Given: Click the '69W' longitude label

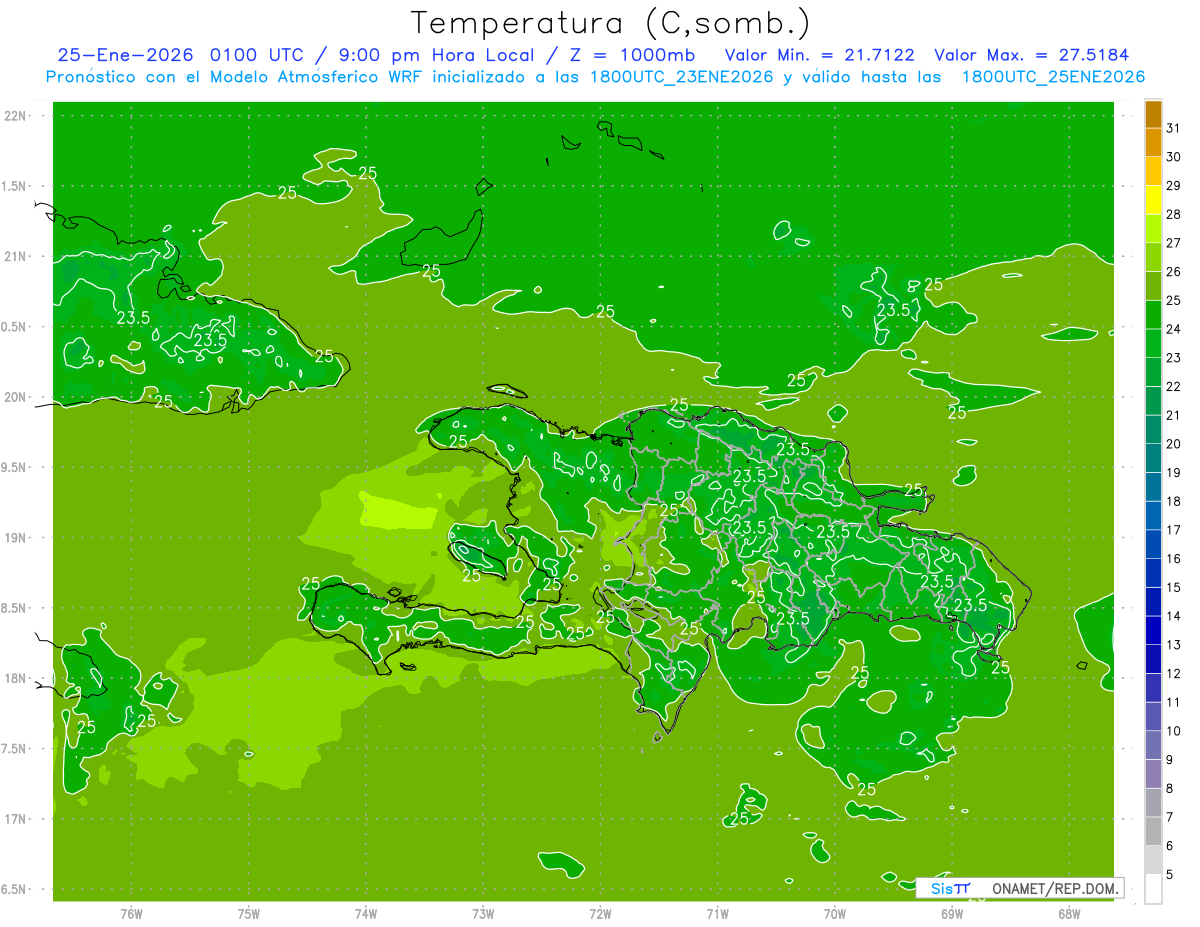Looking at the screenshot, I should (952, 913).
